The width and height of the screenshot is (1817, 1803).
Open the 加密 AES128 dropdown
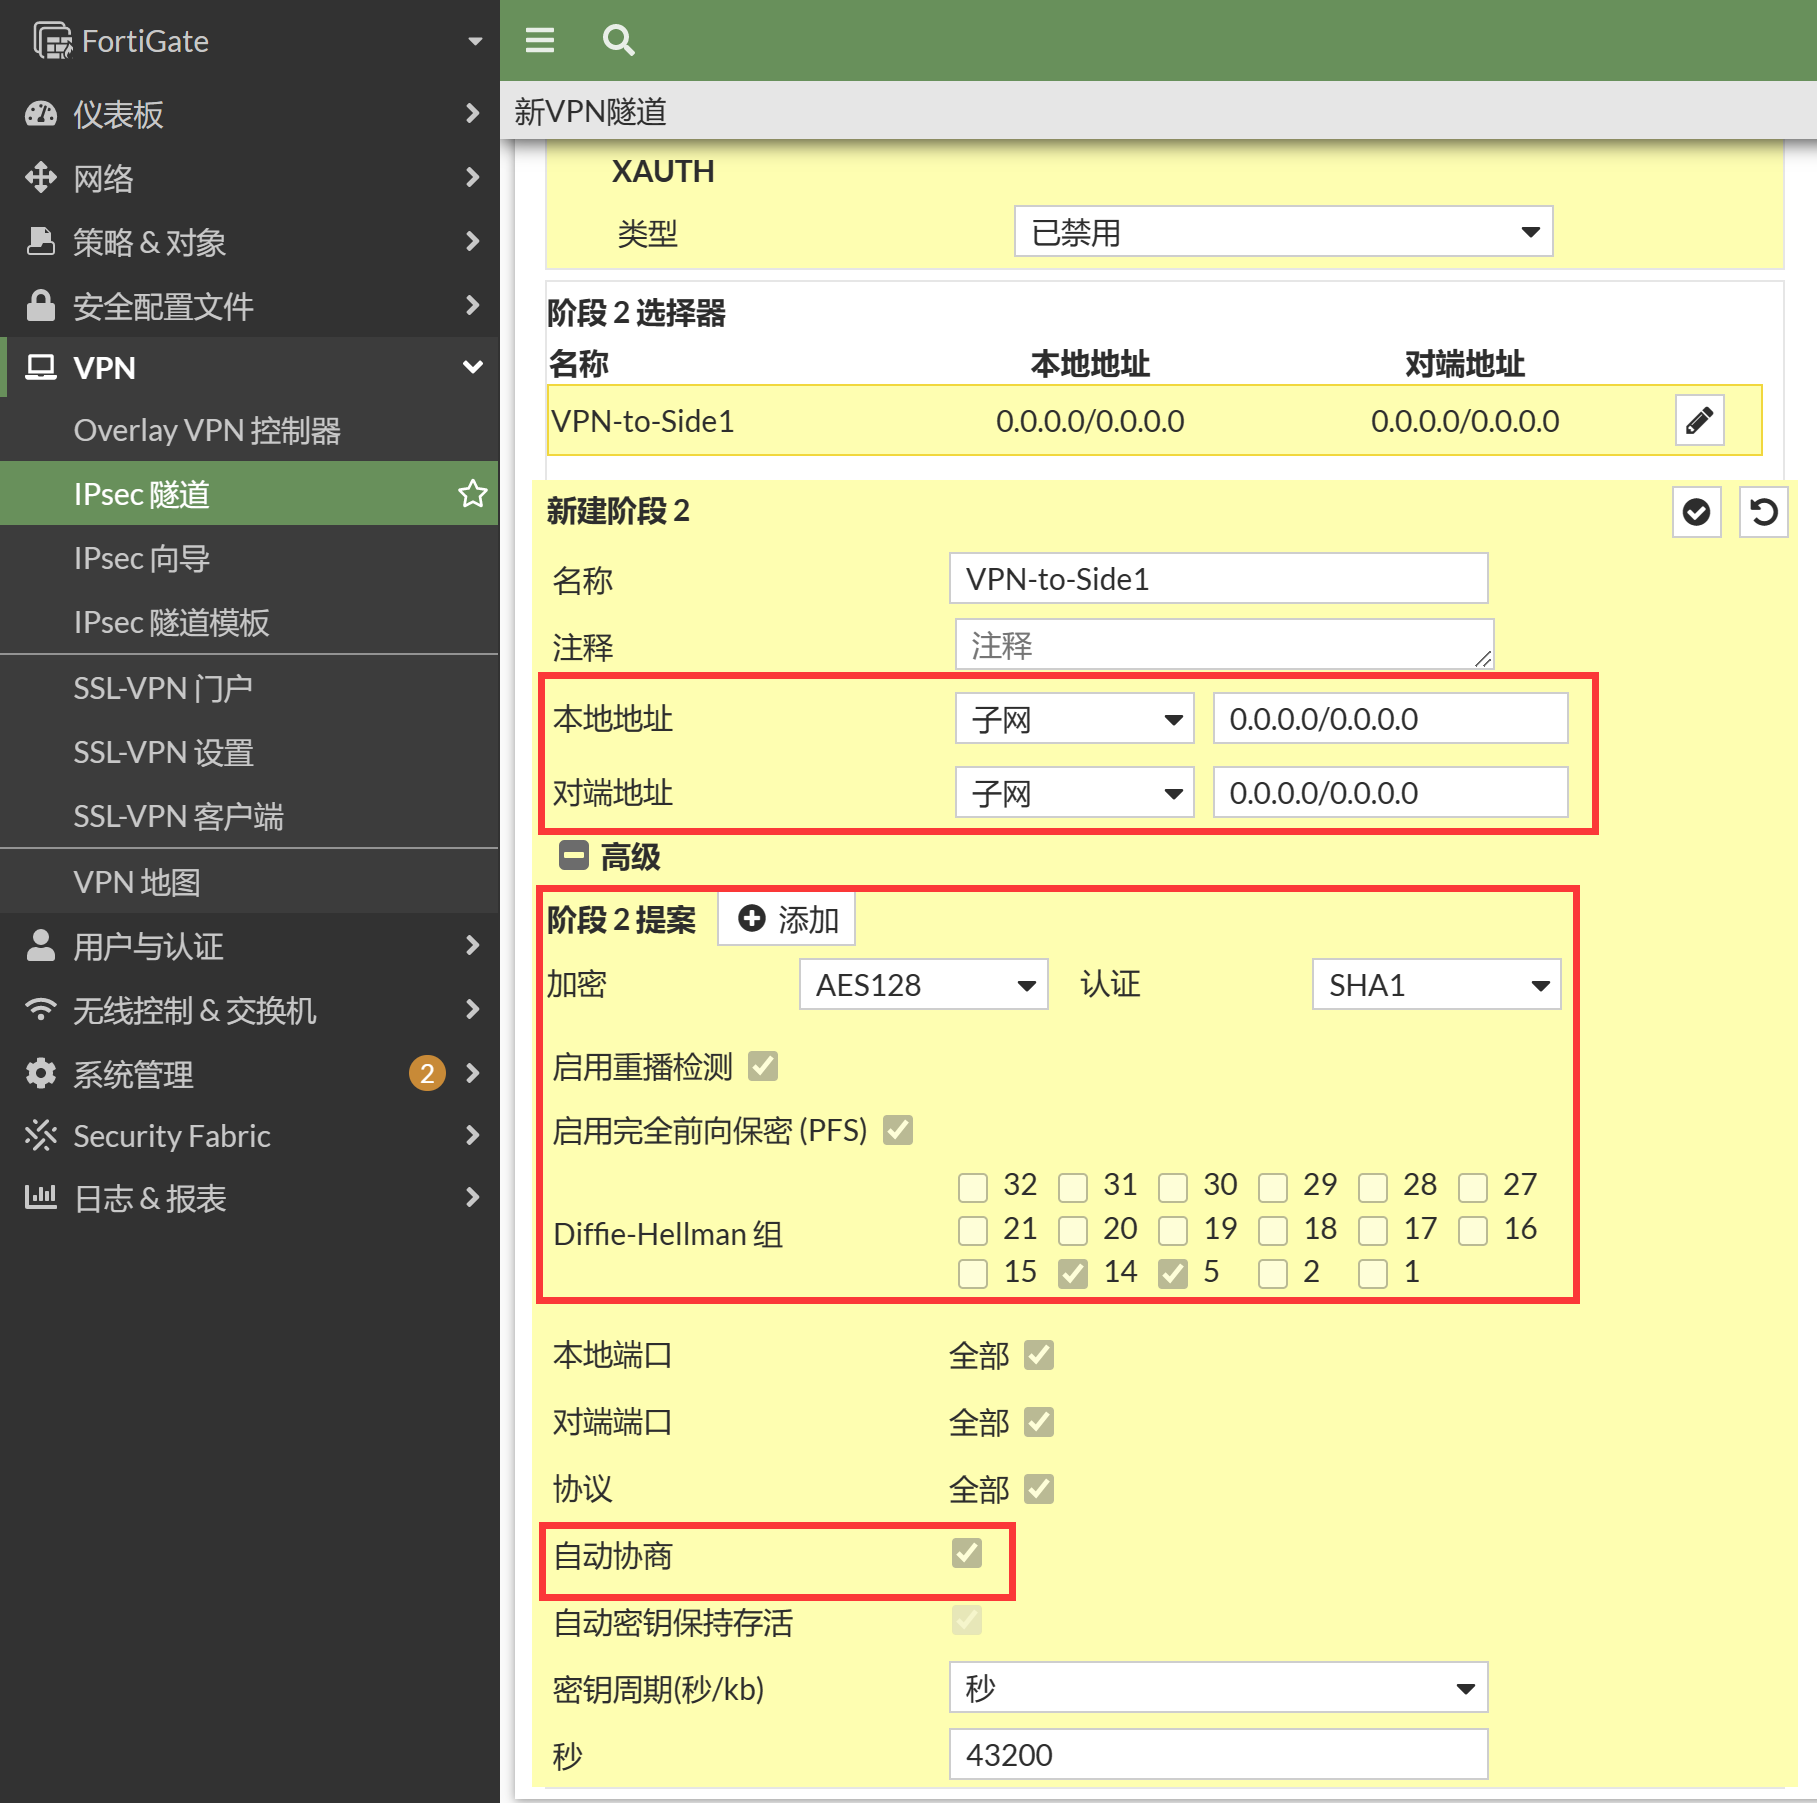[x=923, y=984]
